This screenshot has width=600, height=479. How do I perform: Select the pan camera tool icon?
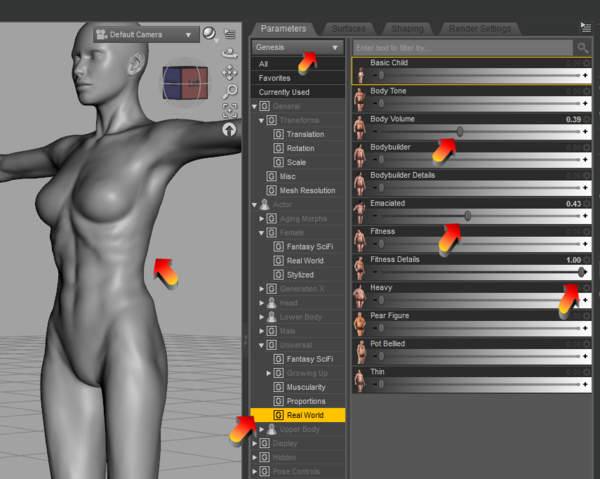coord(230,72)
